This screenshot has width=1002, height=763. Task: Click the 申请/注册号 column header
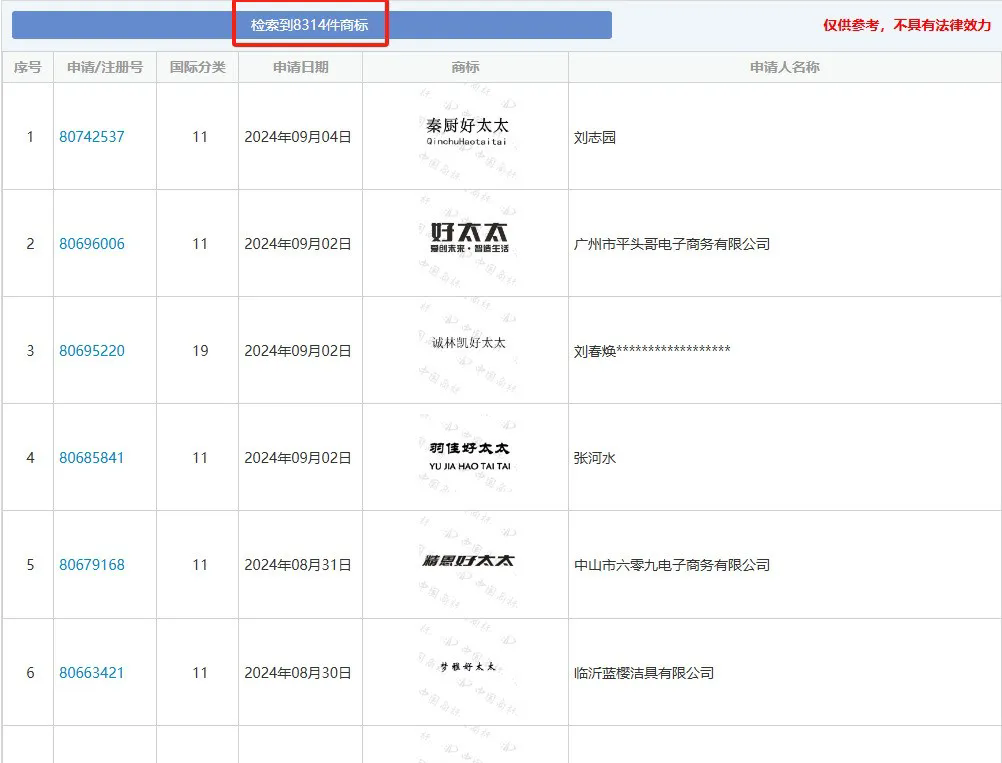[x=105, y=67]
